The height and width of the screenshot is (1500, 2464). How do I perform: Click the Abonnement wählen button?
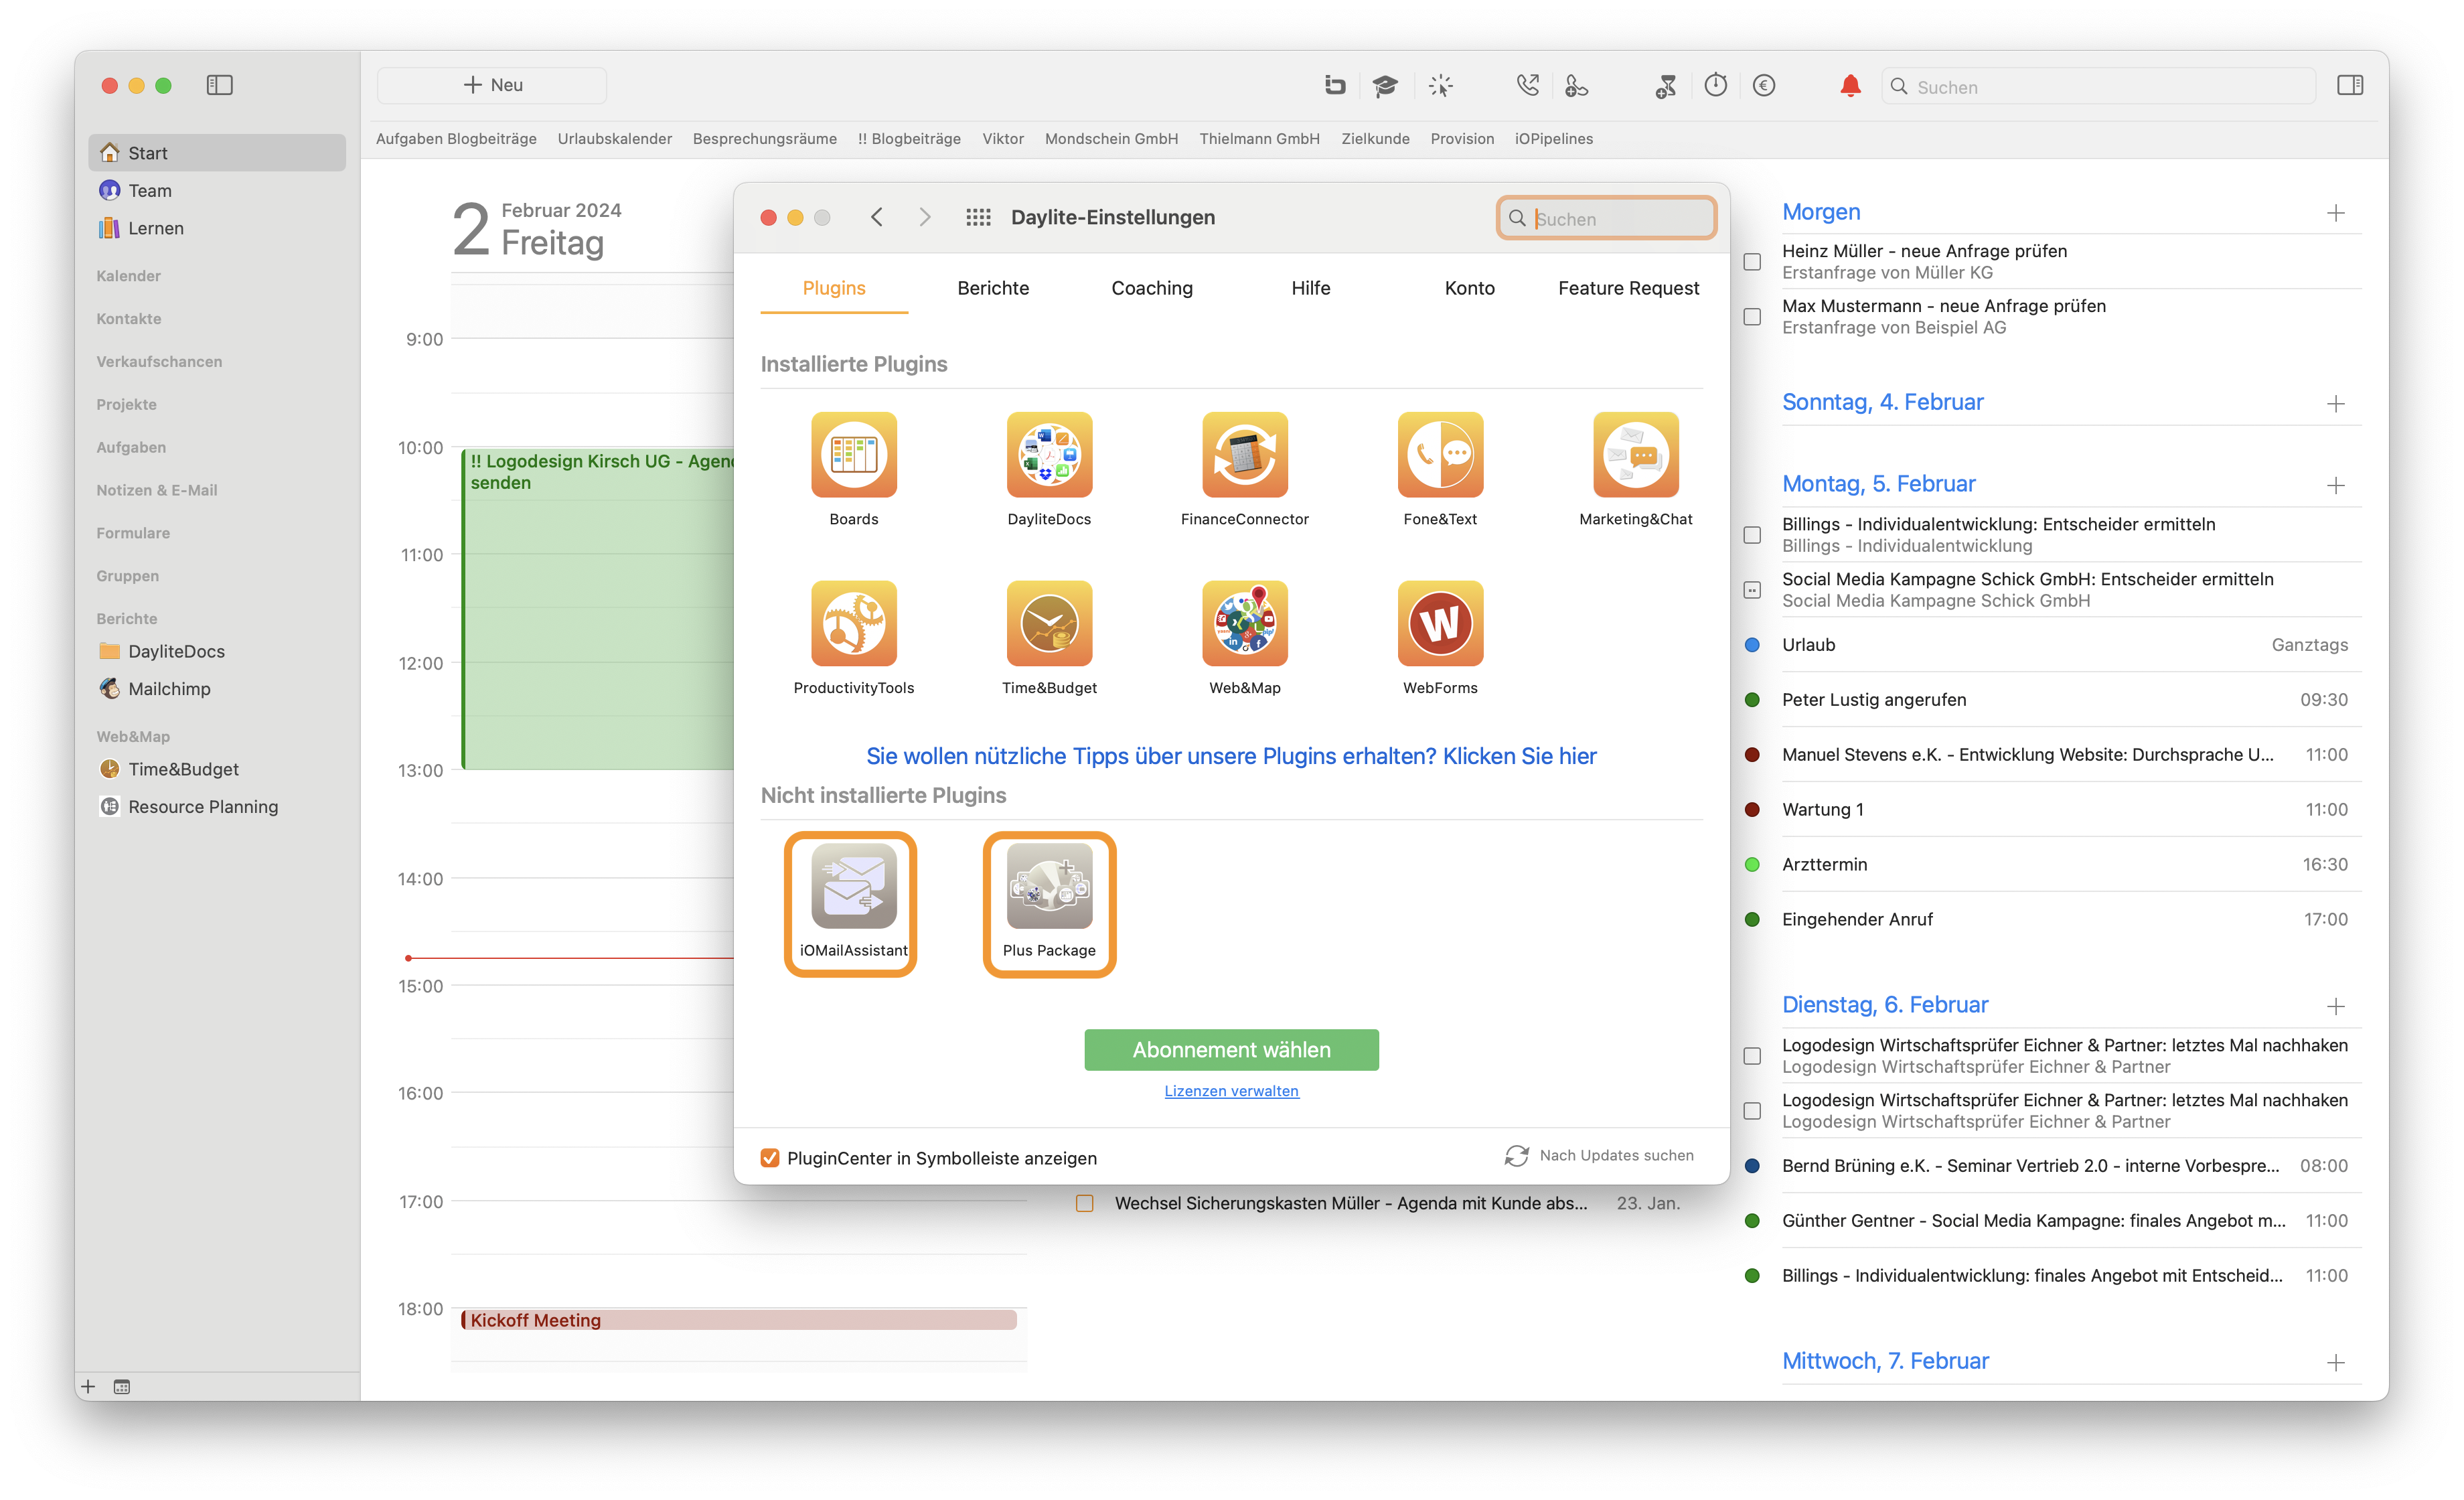(x=1231, y=1050)
